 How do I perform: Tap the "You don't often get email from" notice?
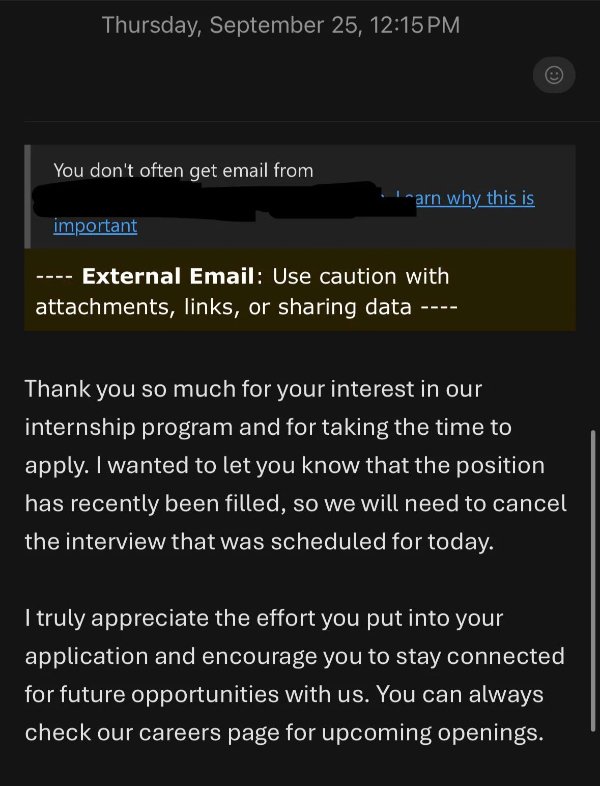click(x=183, y=170)
